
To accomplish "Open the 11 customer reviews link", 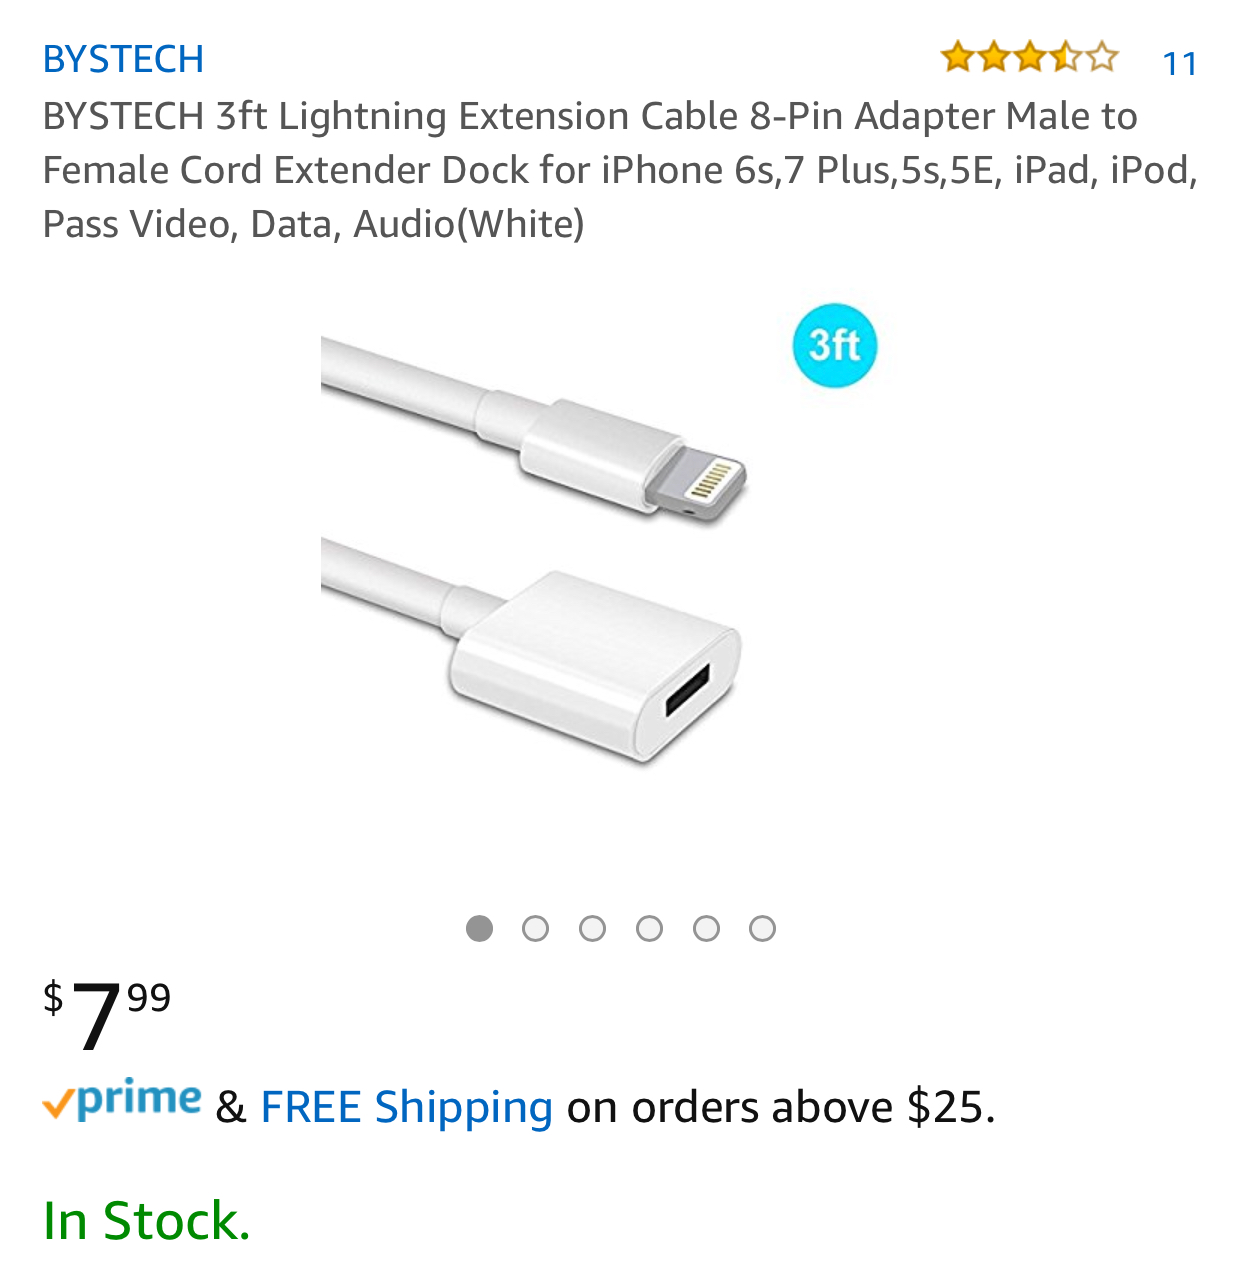I will coord(1180,64).
